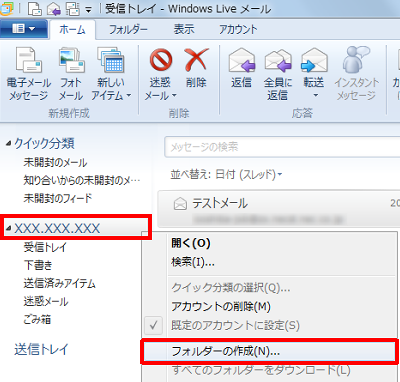Click the quick access new mail icon

tap(35, 9)
